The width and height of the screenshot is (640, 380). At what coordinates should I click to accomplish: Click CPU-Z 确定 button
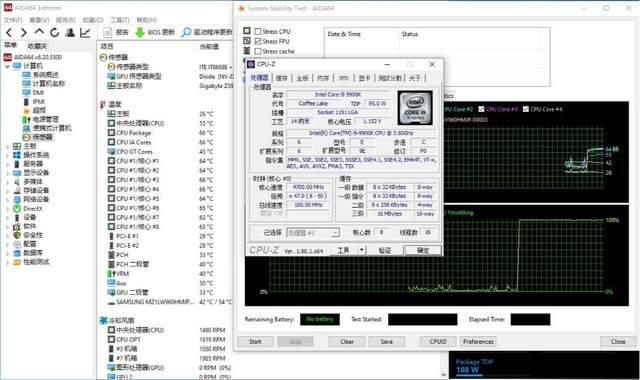(423, 250)
